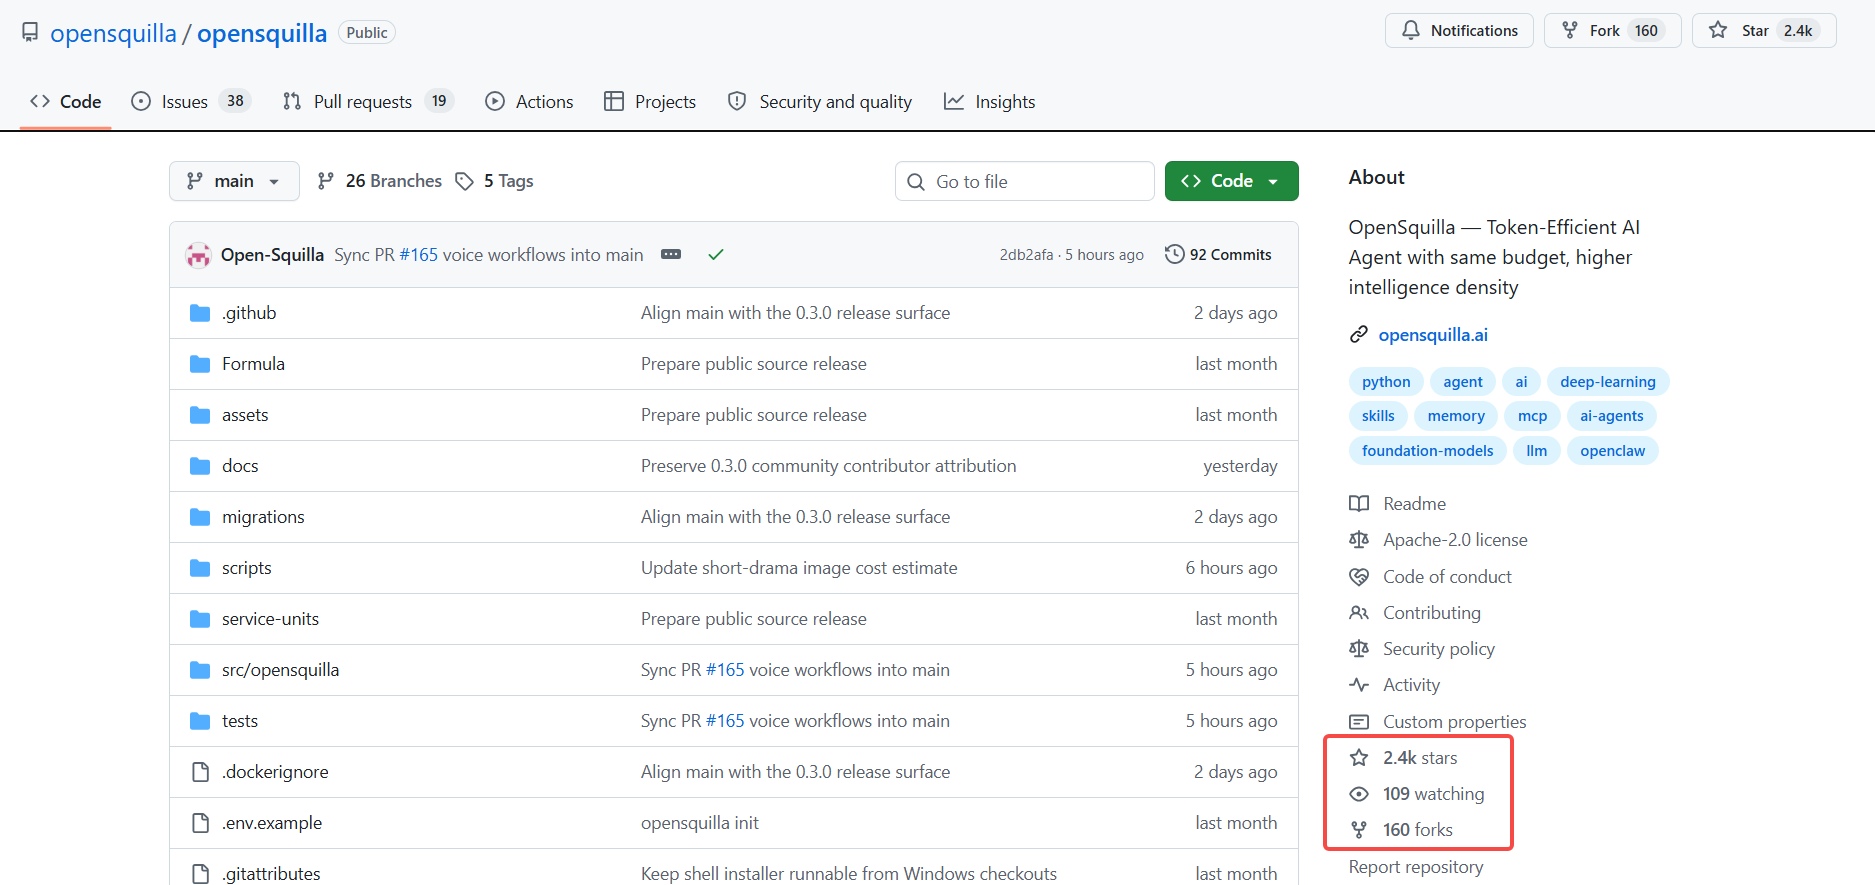Click the file icon beside .env.example
The height and width of the screenshot is (885, 1875).
pyautogui.click(x=200, y=823)
